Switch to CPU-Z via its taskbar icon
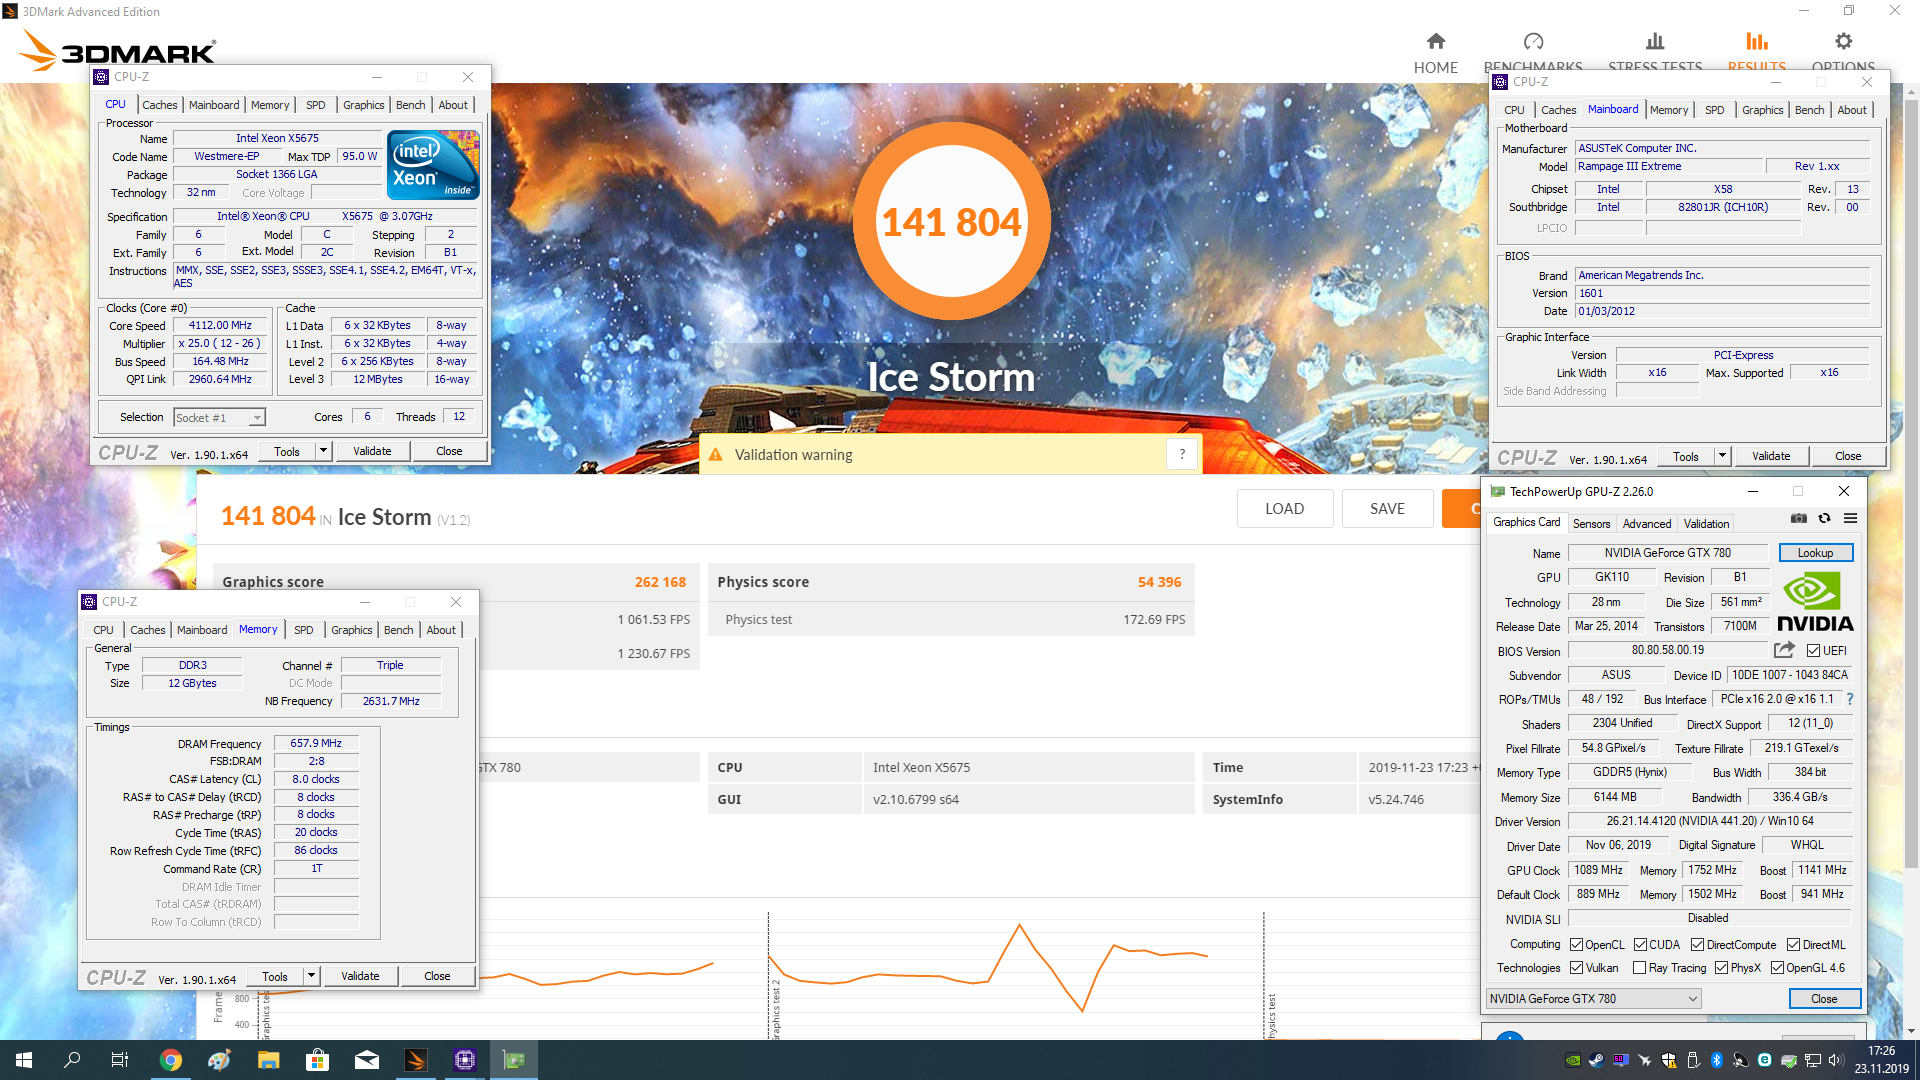 click(465, 1060)
